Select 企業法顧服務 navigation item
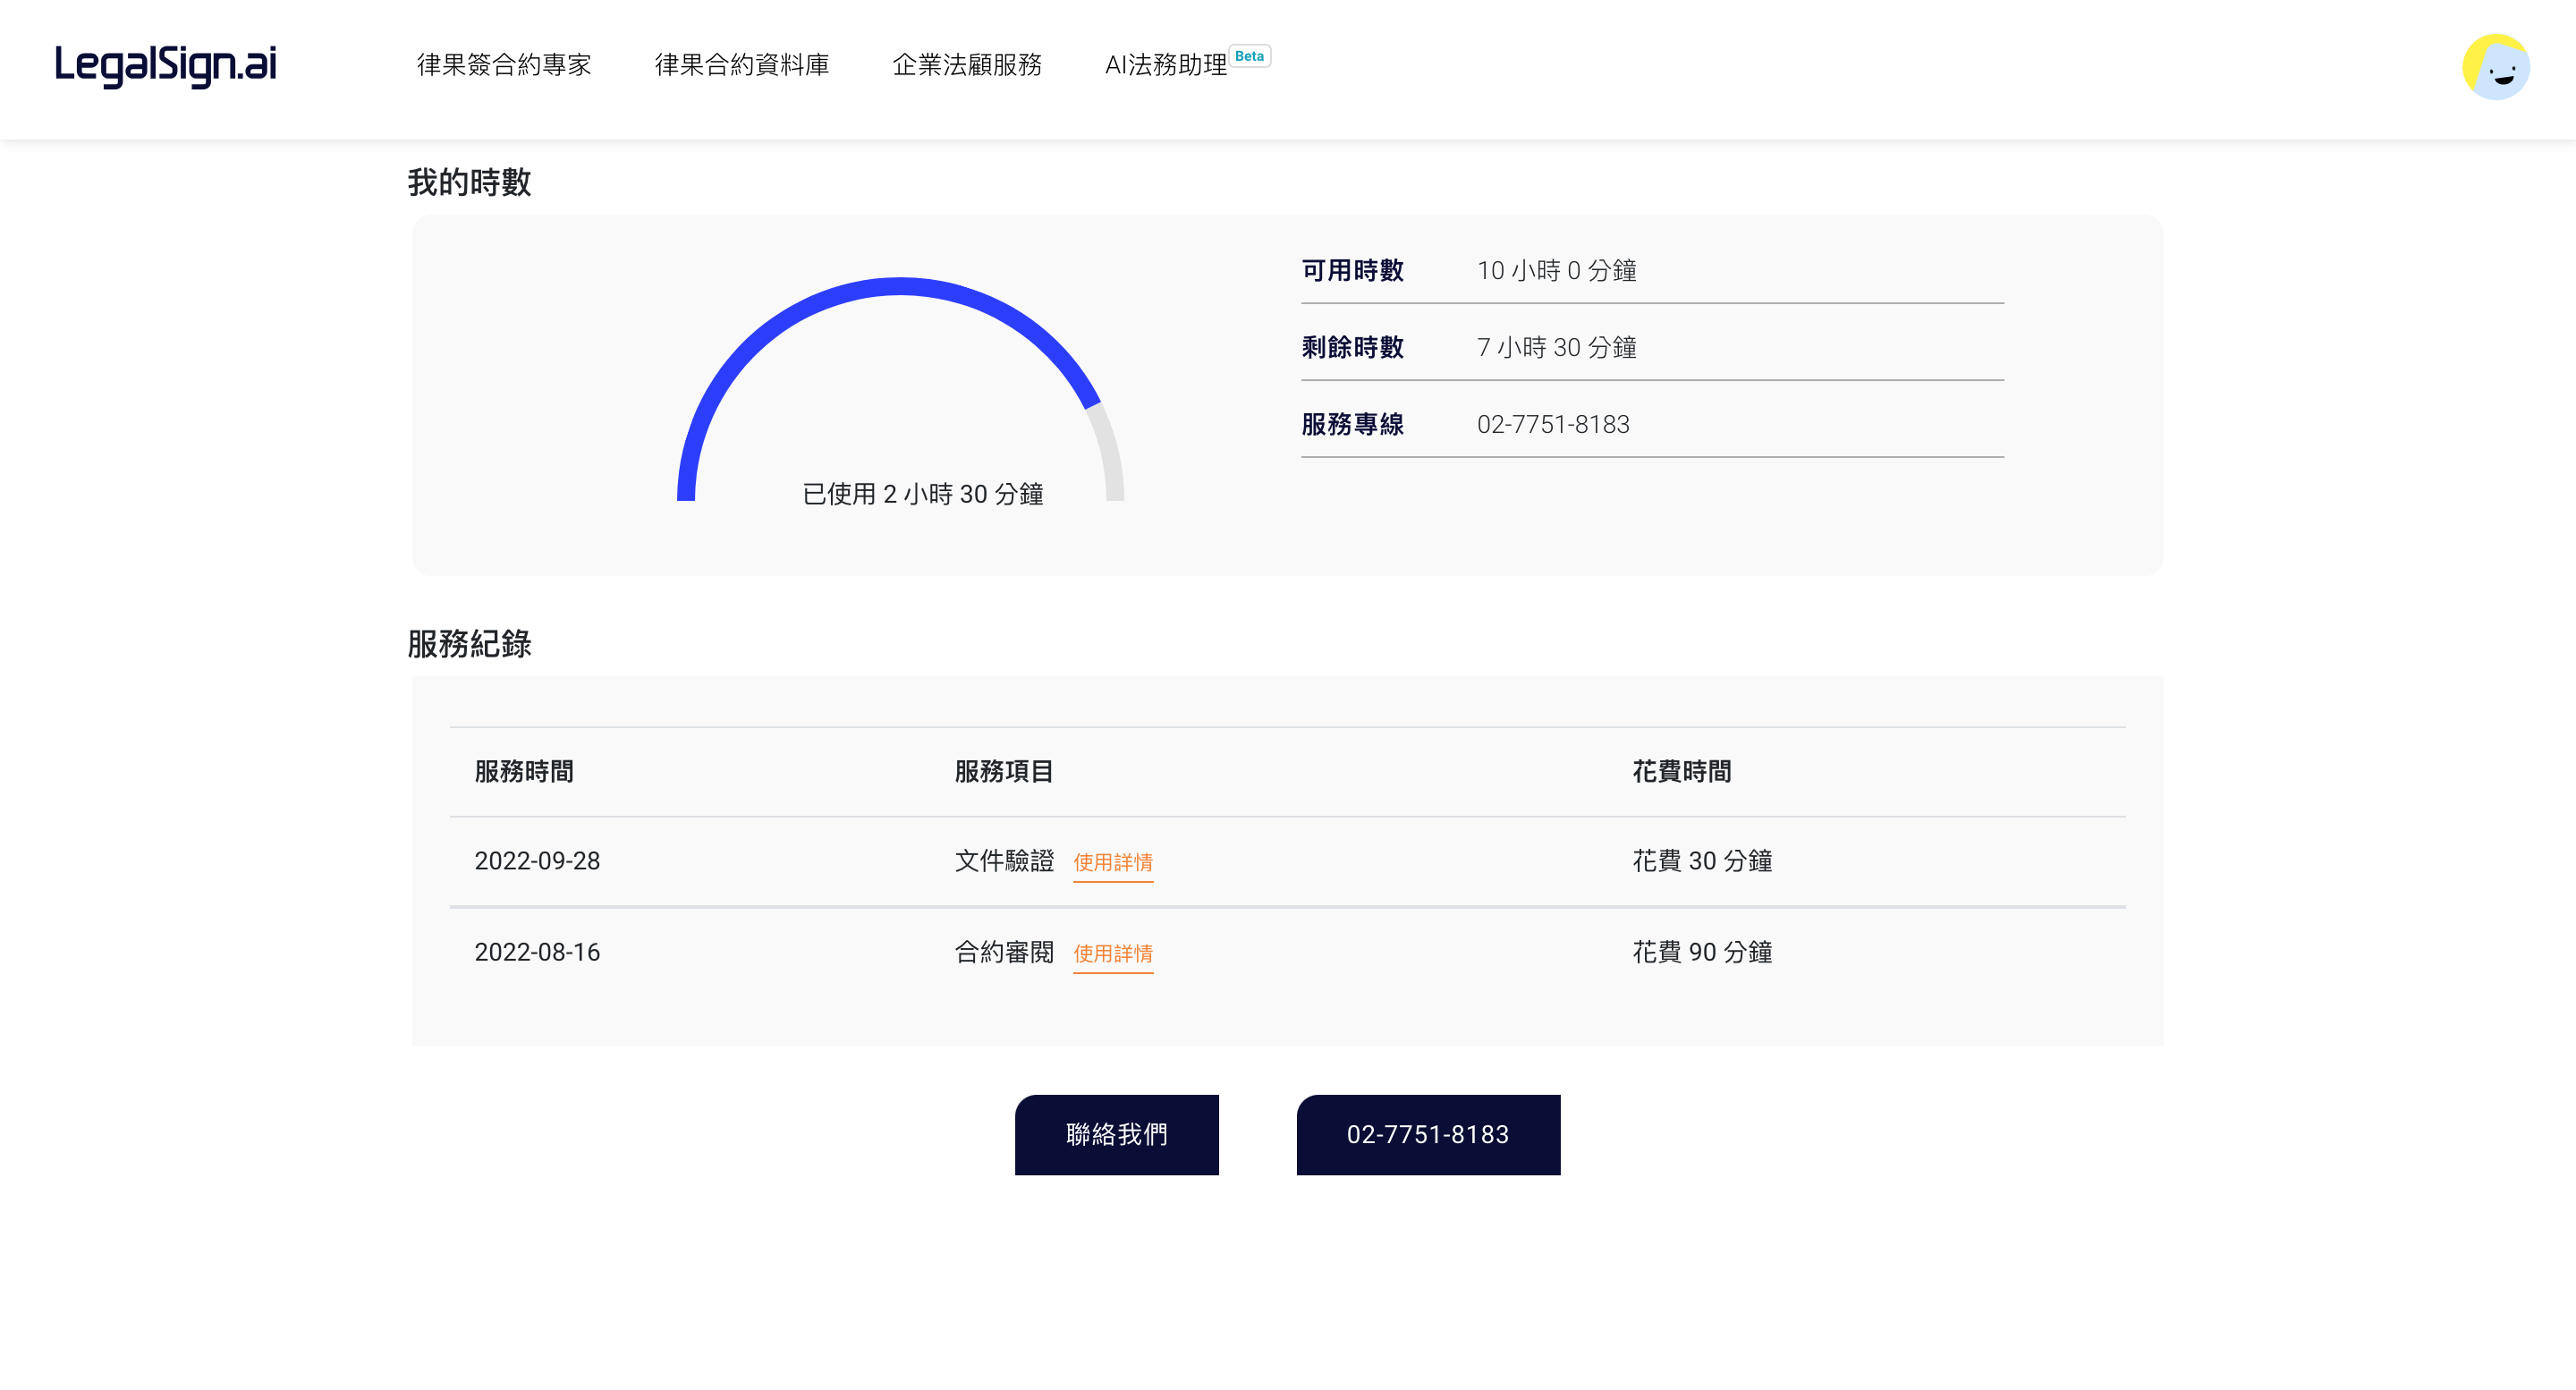 966,65
